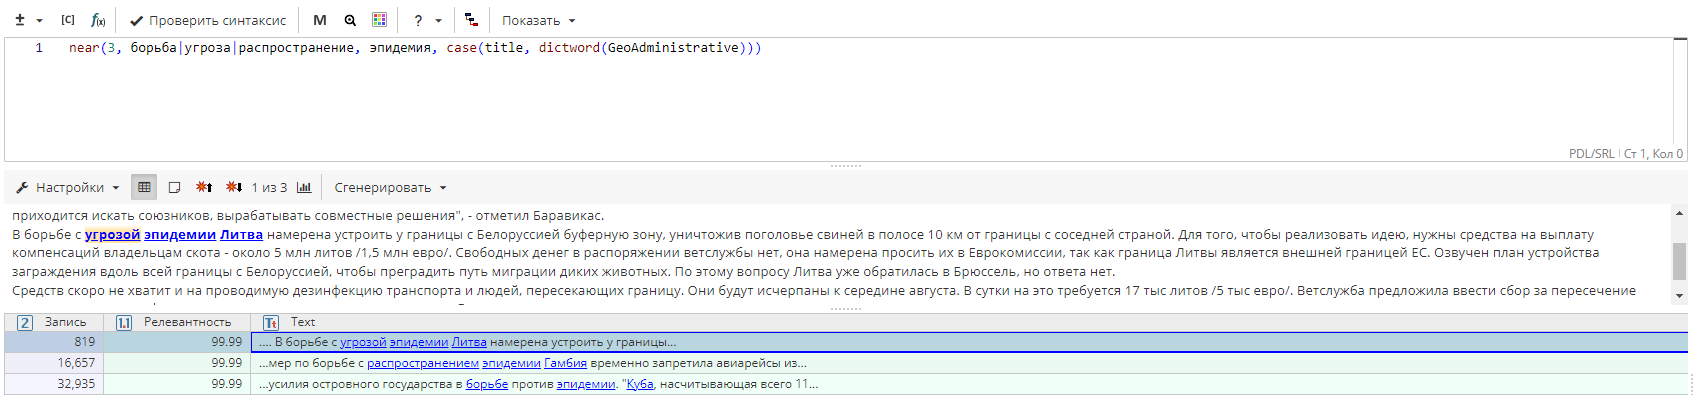
Task: Click the wrench settings icon
Action: point(21,187)
